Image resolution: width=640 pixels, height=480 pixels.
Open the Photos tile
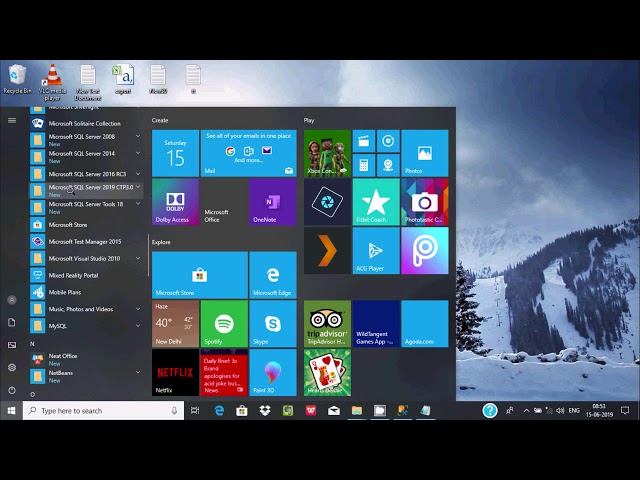point(424,153)
